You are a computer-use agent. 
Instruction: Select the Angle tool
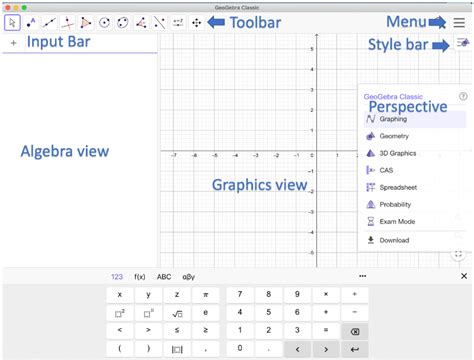[141, 23]
